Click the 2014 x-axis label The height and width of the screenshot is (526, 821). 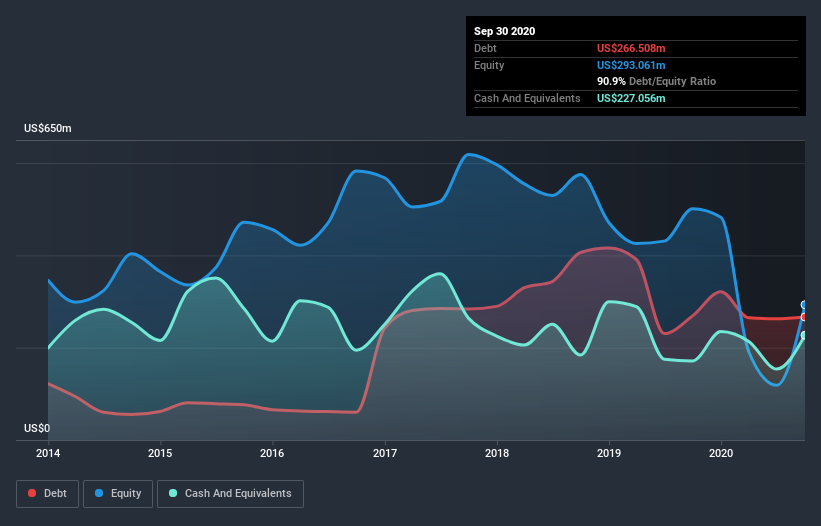click(x=48, y=453)
